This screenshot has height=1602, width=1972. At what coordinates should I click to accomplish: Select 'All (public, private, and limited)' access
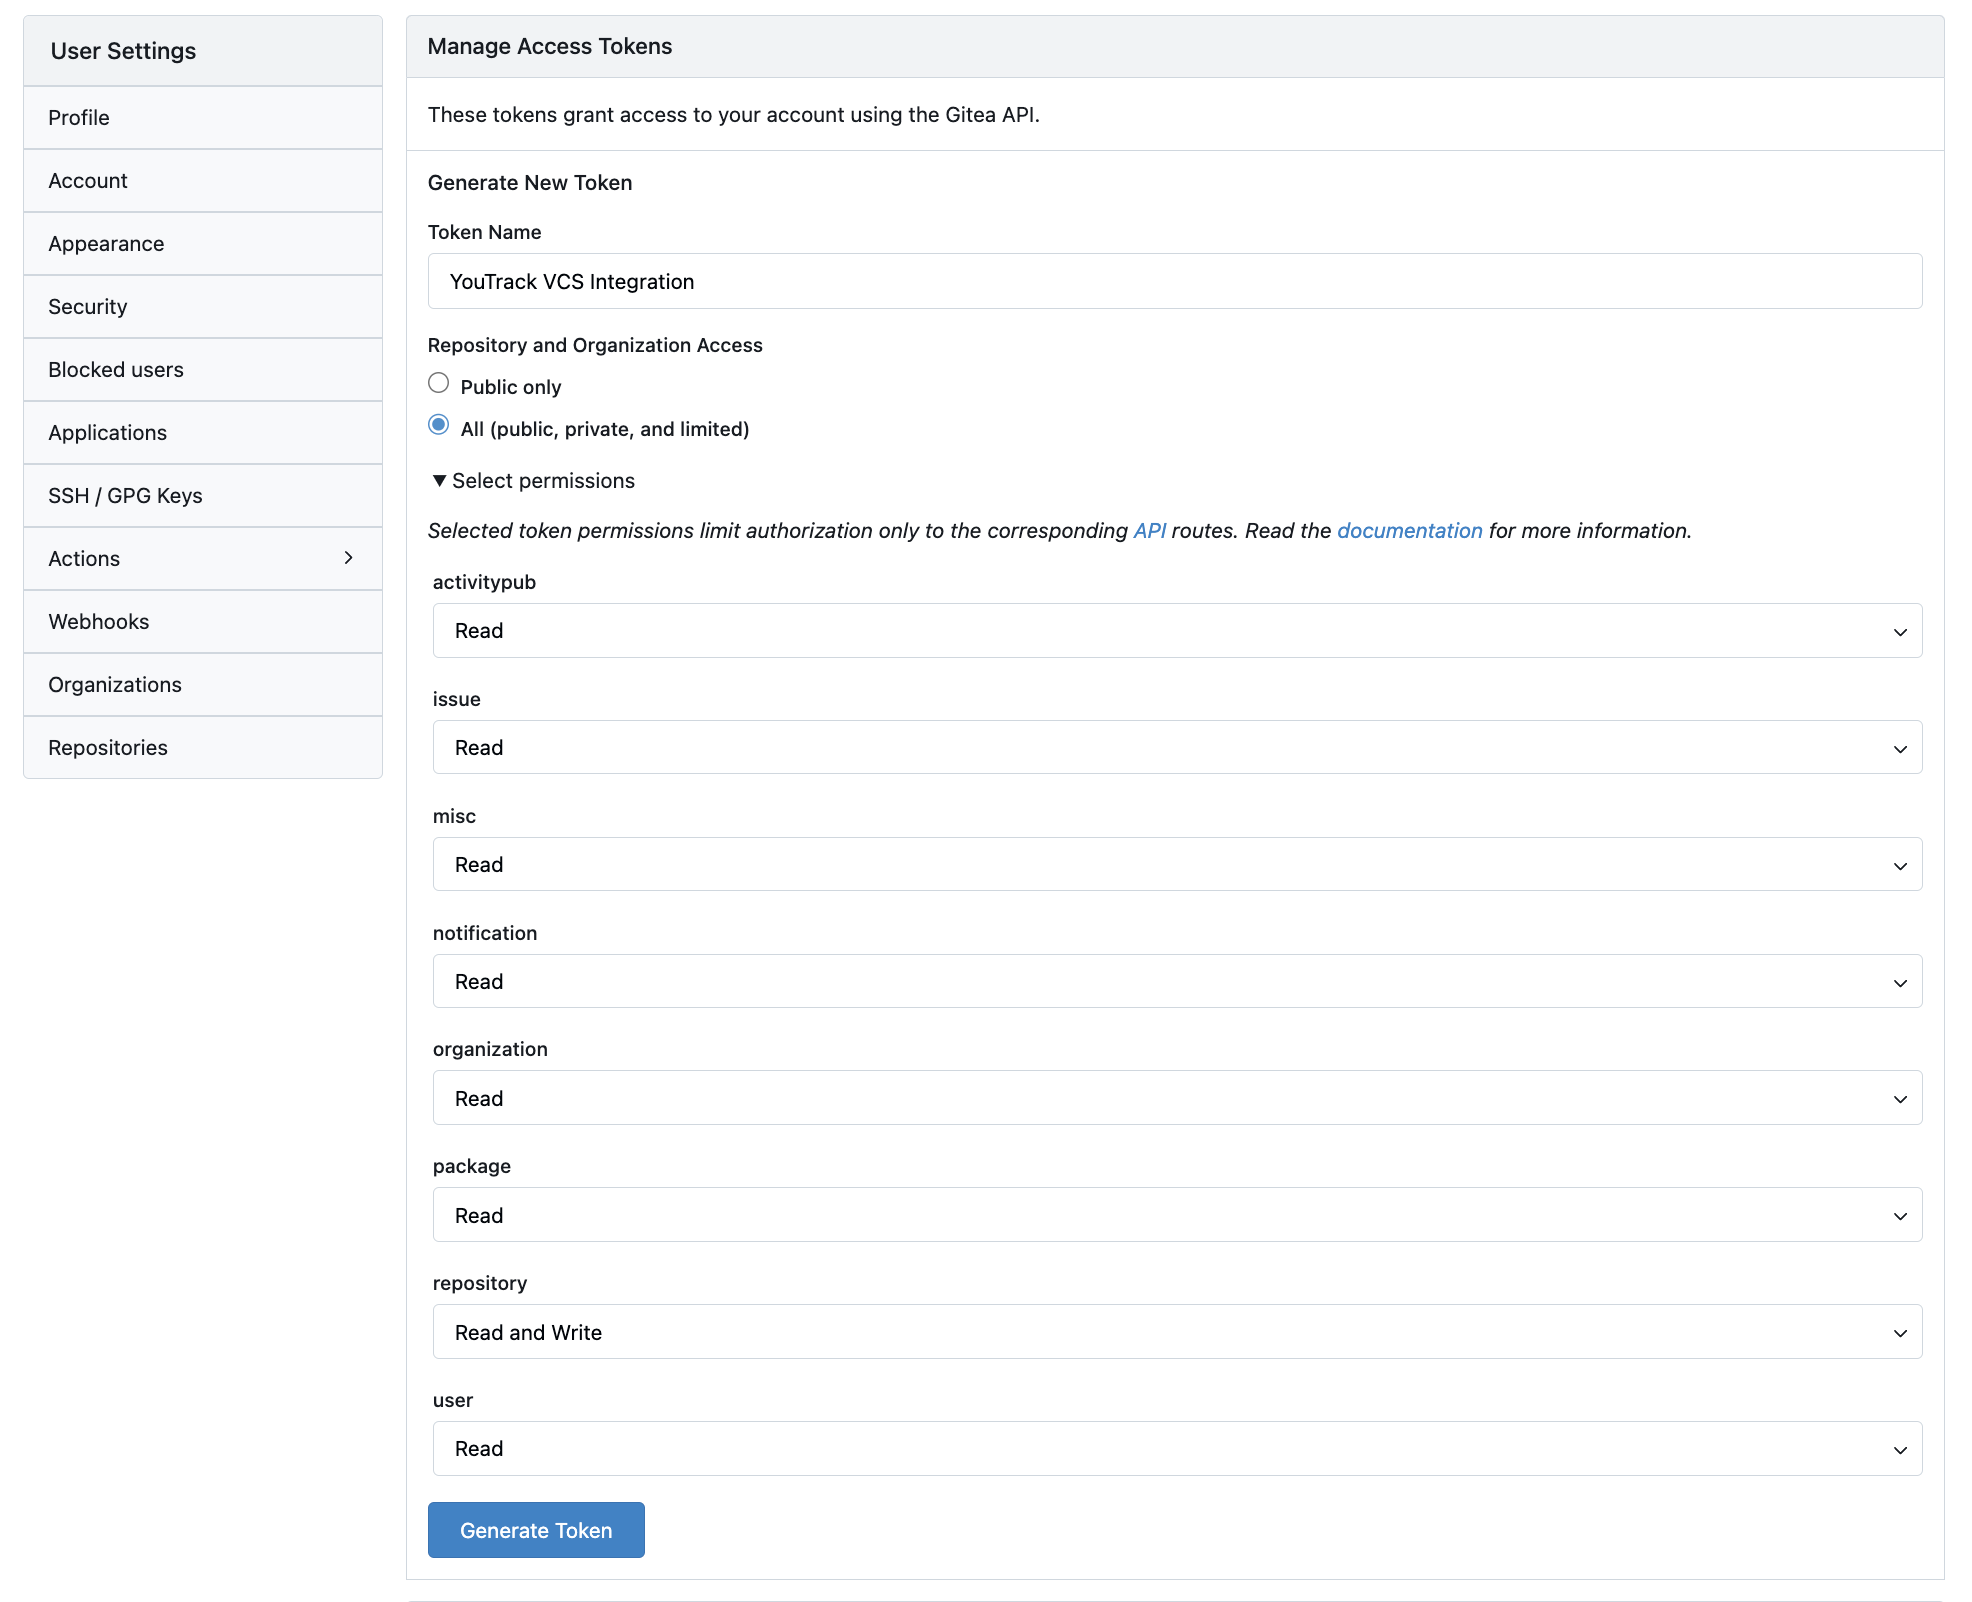[438, 425]
